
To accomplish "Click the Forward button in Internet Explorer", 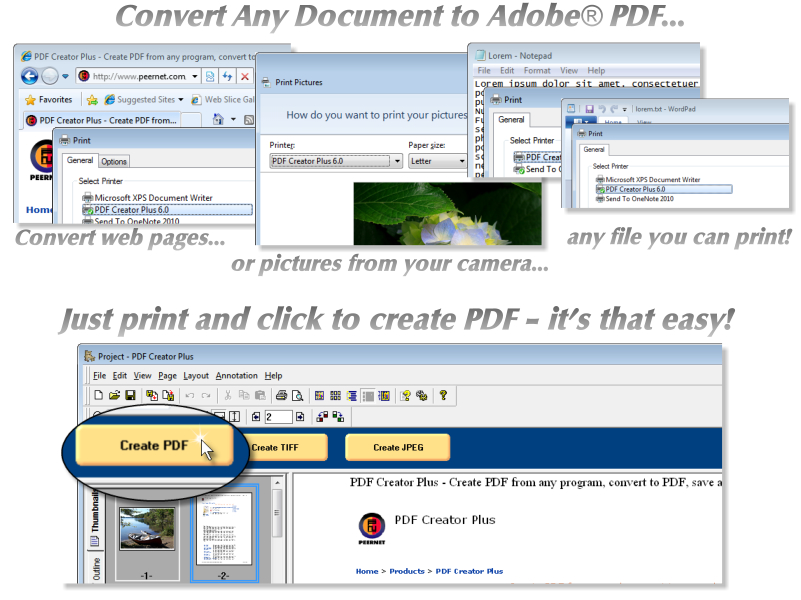I will 50,77.
